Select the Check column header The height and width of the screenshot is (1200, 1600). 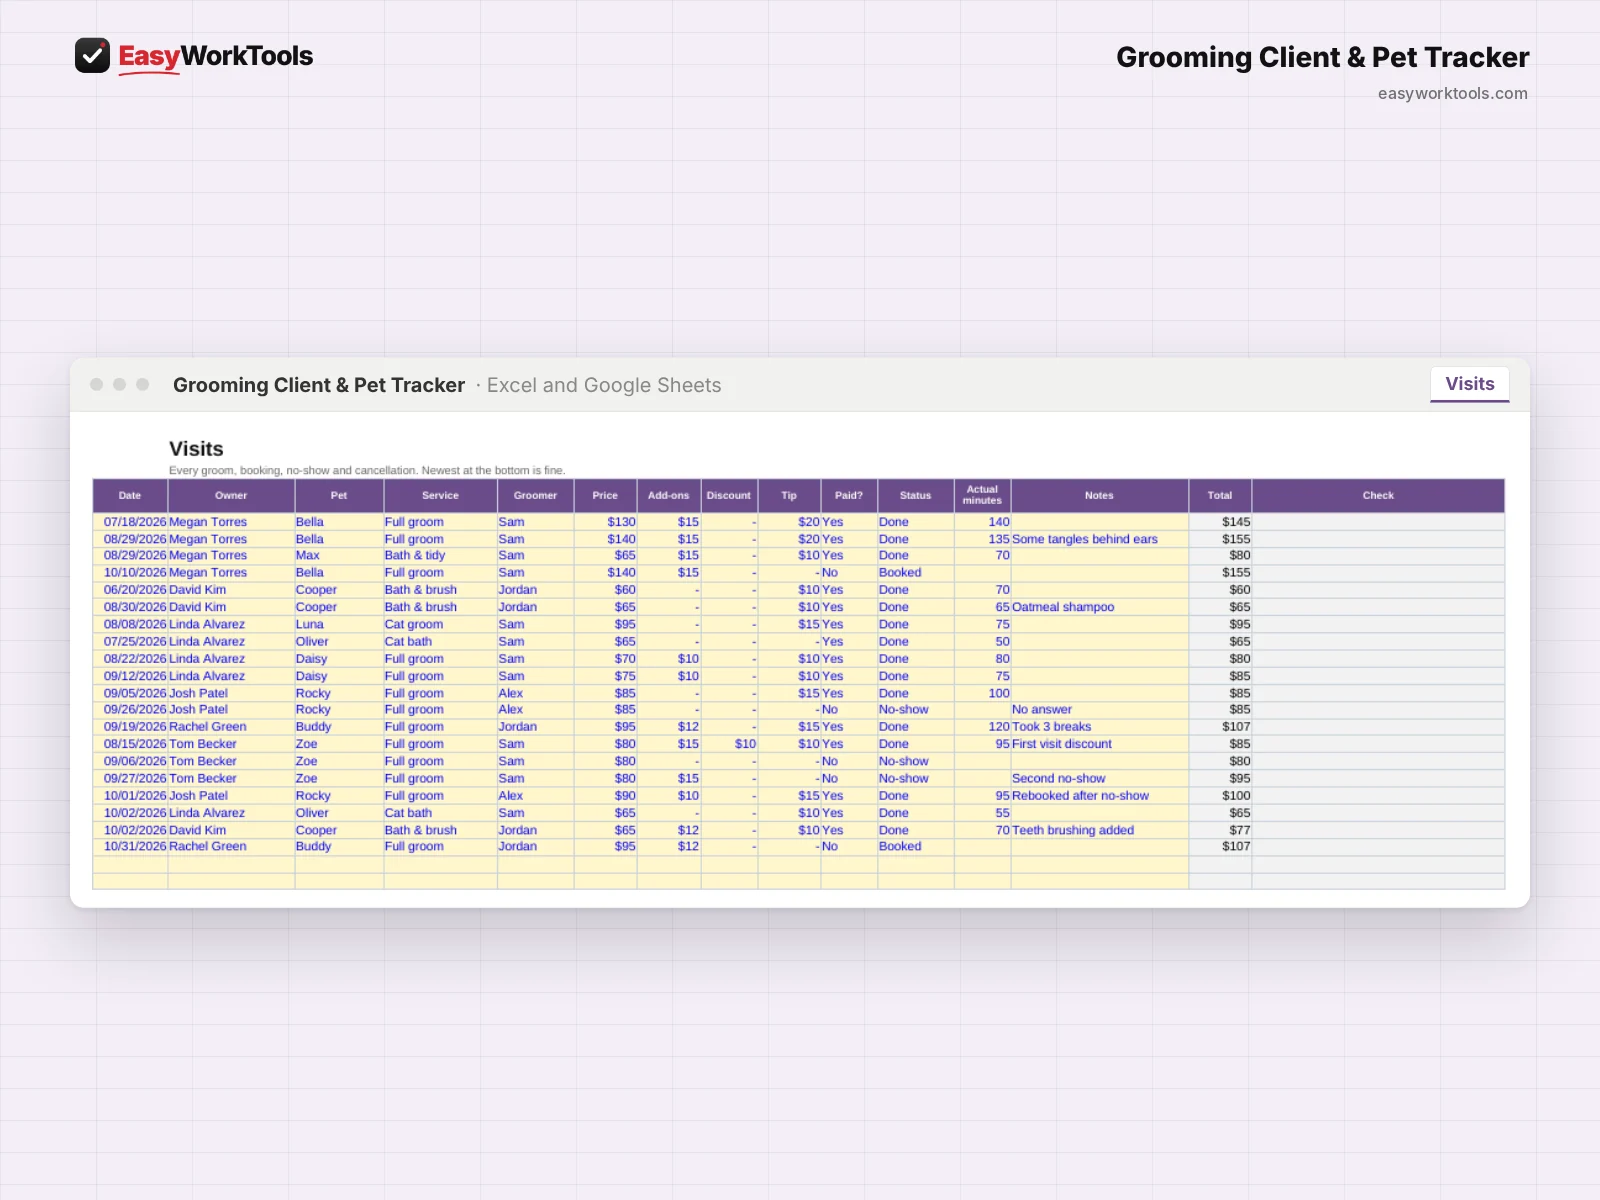click(1378, 496)
